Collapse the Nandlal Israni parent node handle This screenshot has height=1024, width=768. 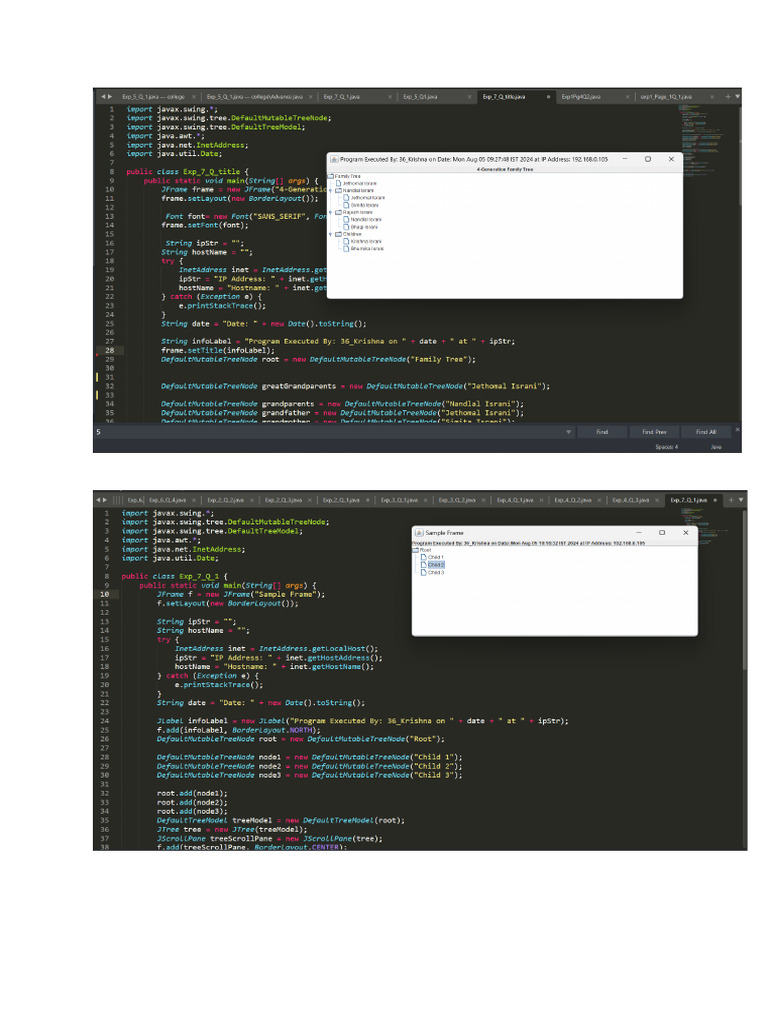click(x=330, y=191)
